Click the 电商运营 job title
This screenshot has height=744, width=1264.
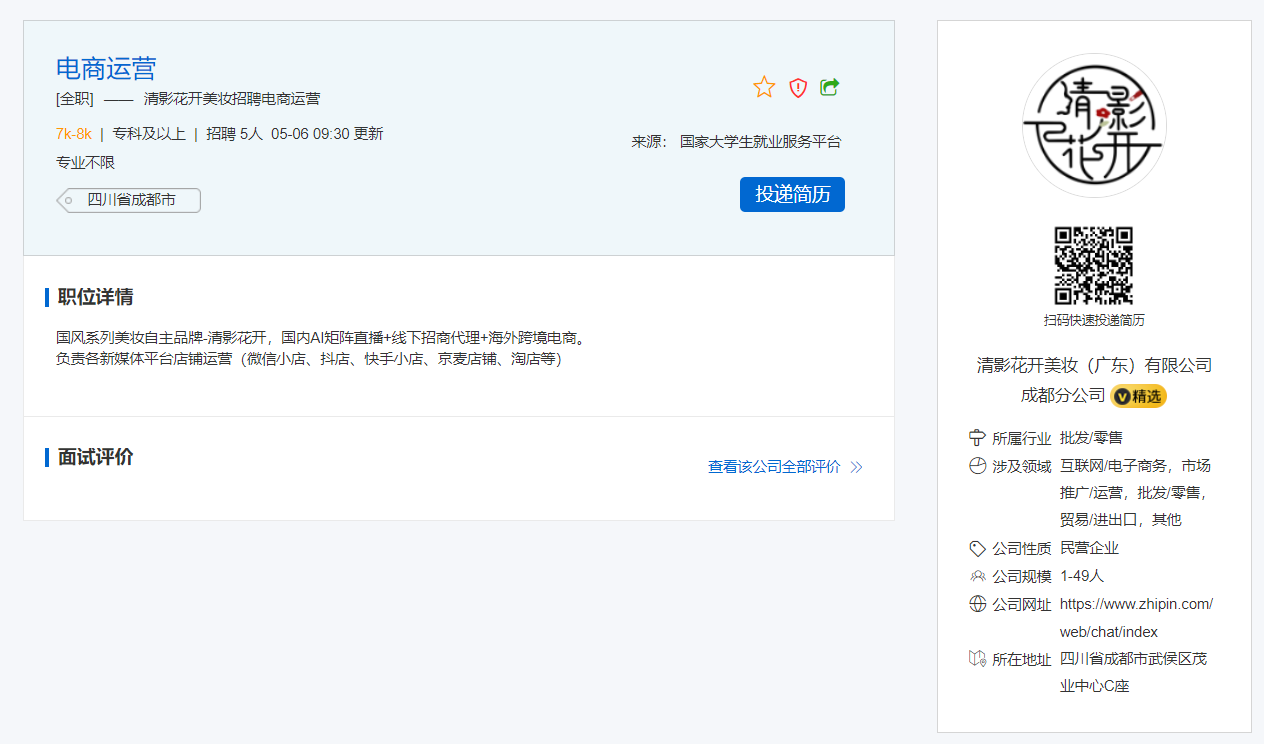tap(106, 68)
